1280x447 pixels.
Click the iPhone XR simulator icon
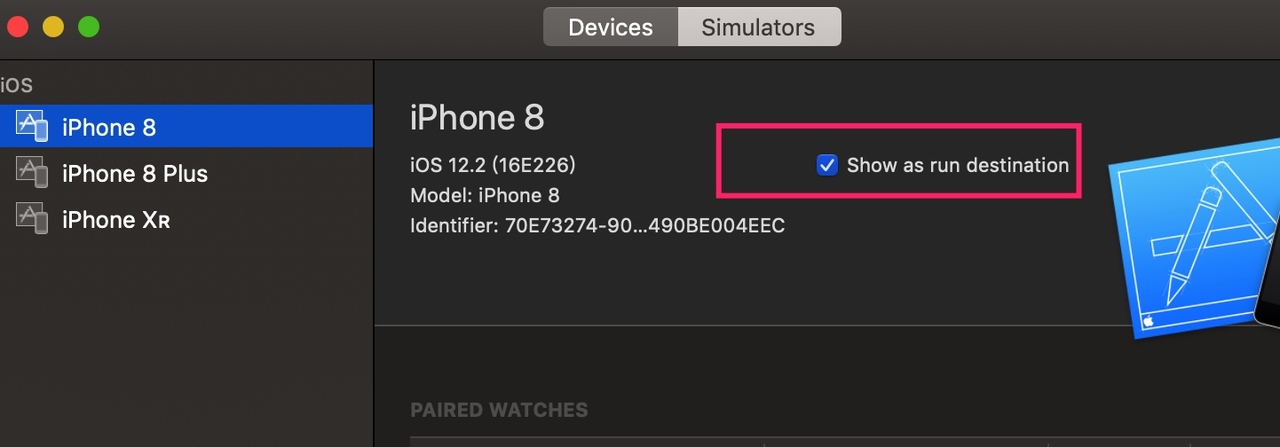(x=32, y=218)
